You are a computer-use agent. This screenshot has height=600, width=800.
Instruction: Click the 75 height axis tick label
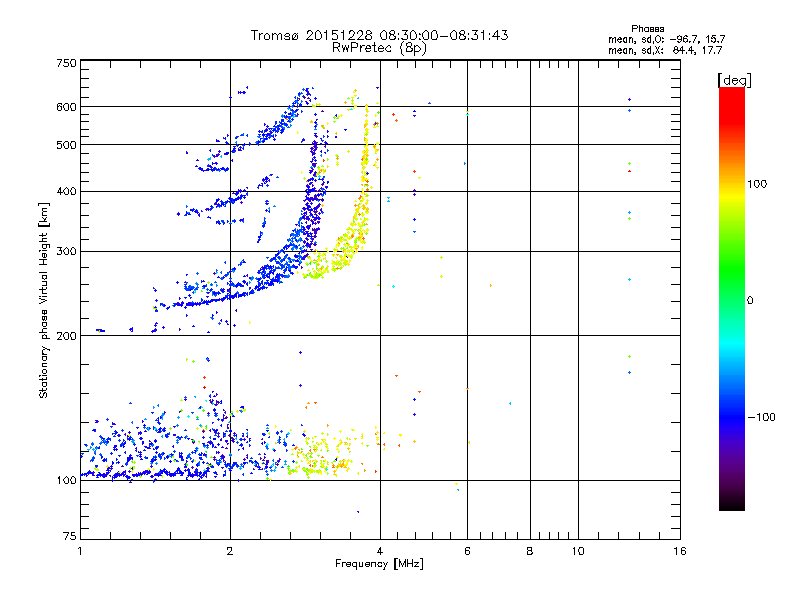coord(70,536)
